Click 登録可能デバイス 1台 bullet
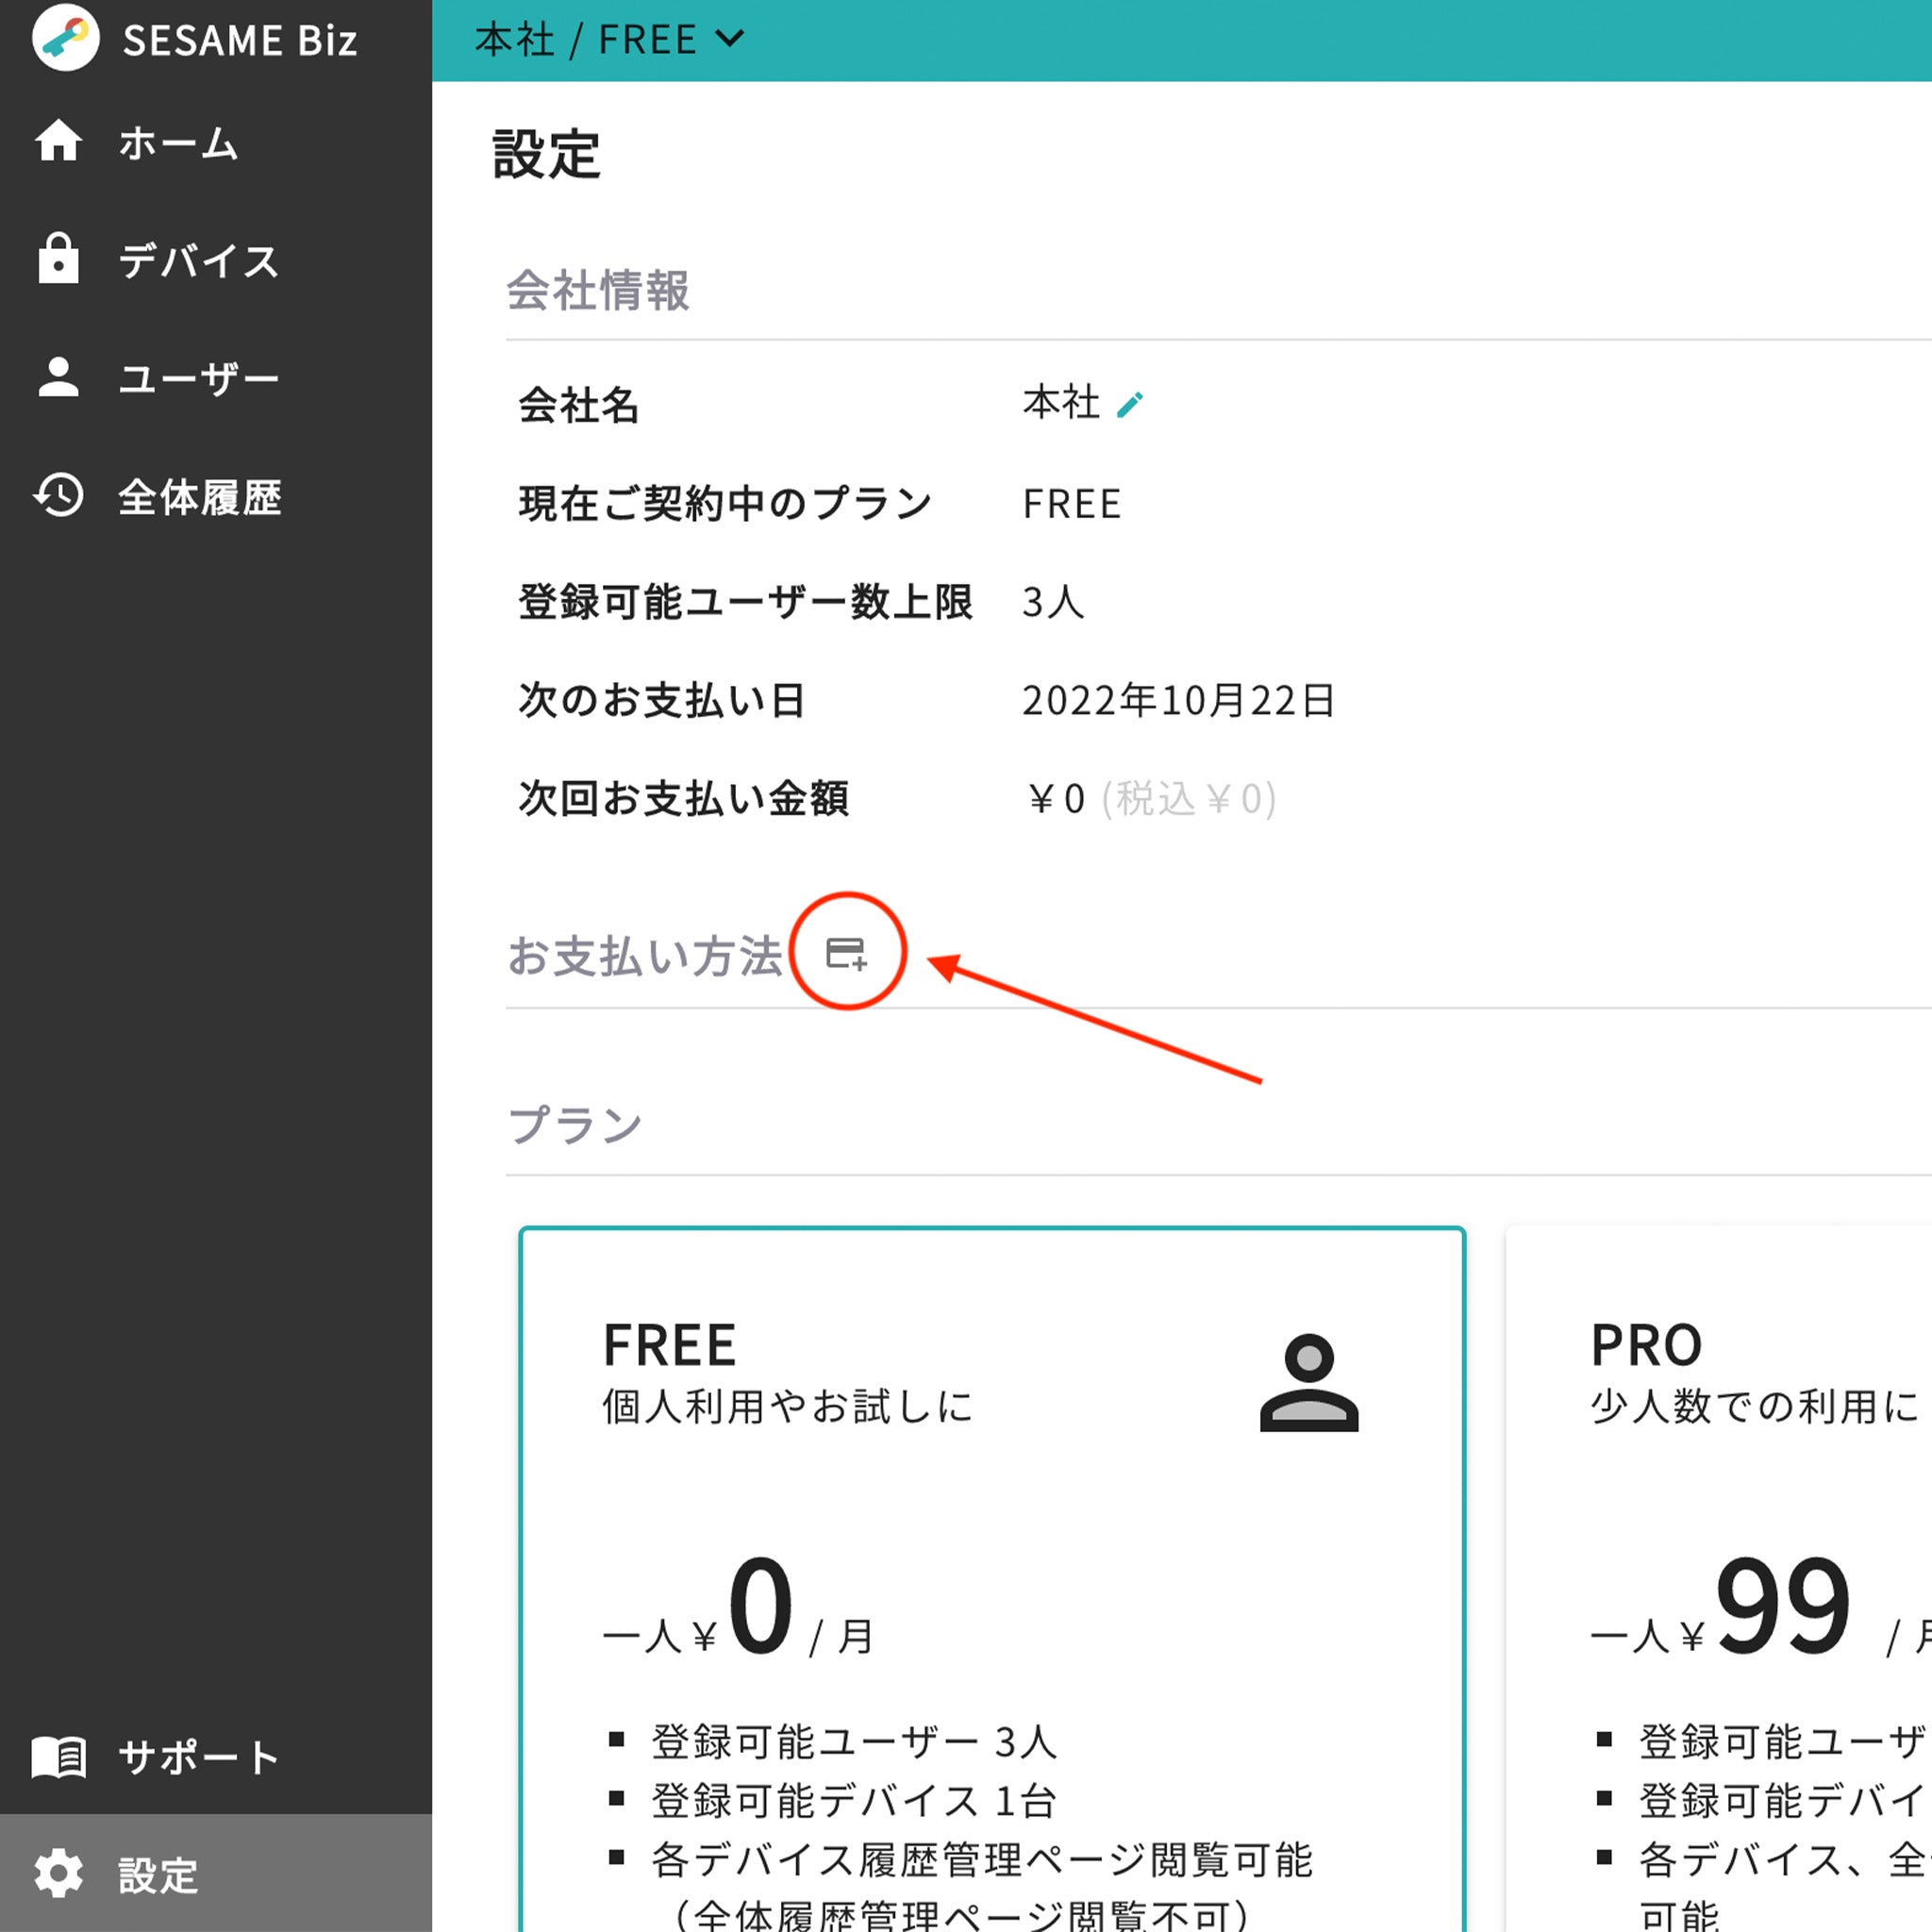Image resolution: width=1932 pixels, height=1932 pixels. (x=853, y=1801)
